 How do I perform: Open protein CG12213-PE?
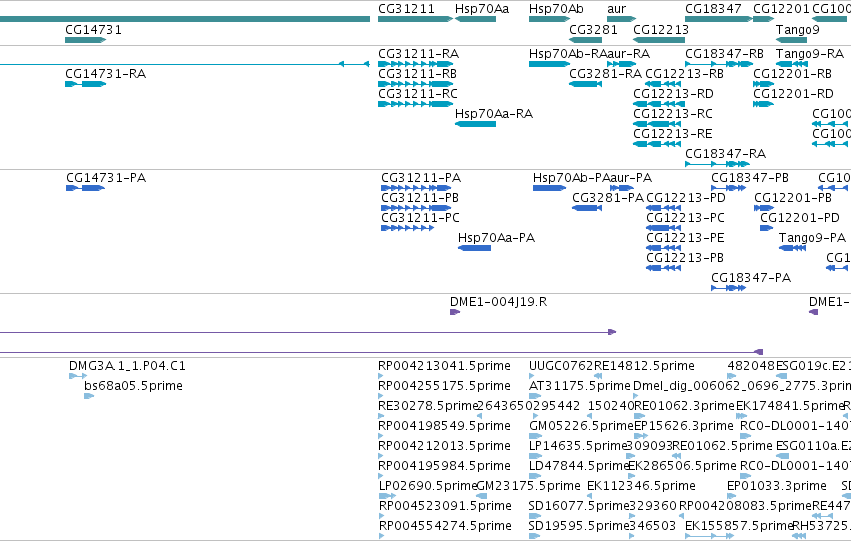pyautogui.click(x=685, y=238)
